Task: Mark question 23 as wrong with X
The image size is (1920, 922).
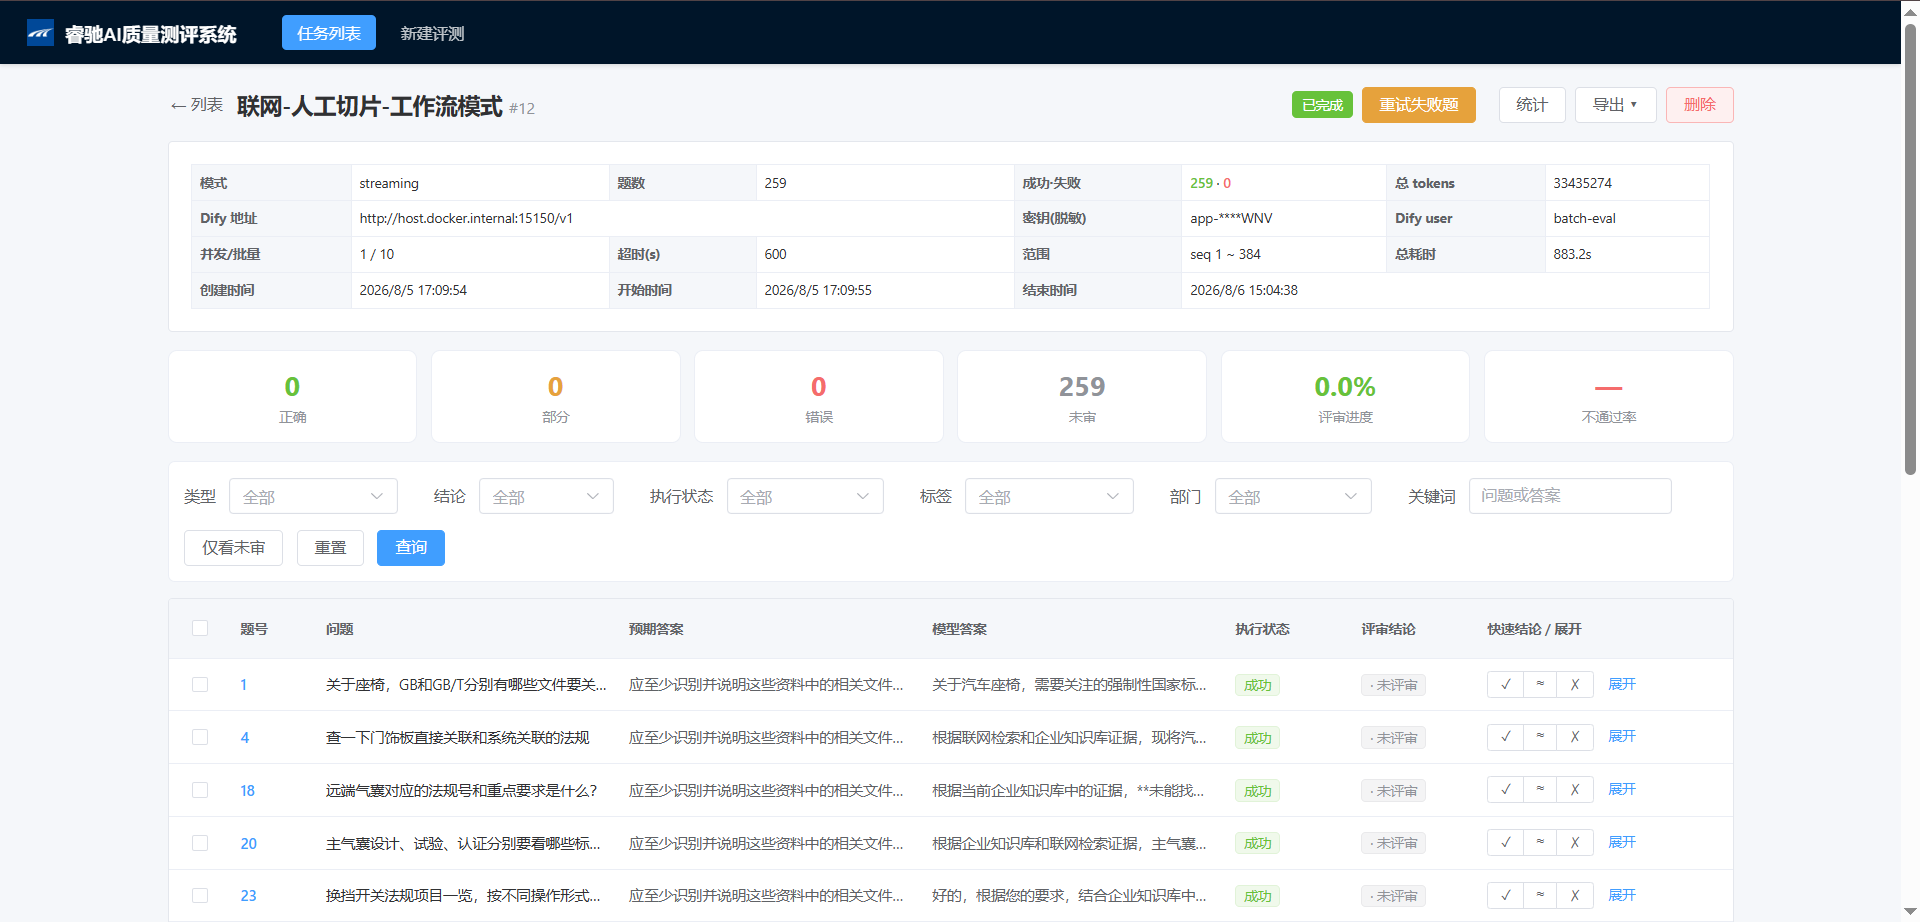Action: [x=1575, y=896]
